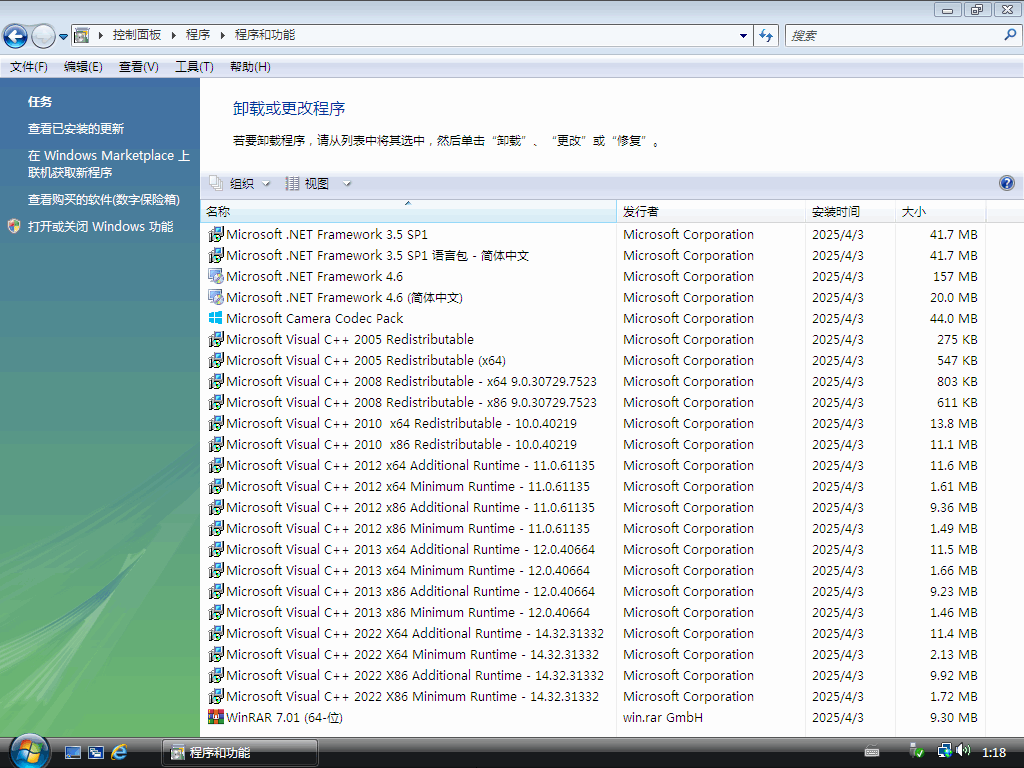Expand the address bar history dropdown
Screen dimensions: 1024x768
point(743,36)
